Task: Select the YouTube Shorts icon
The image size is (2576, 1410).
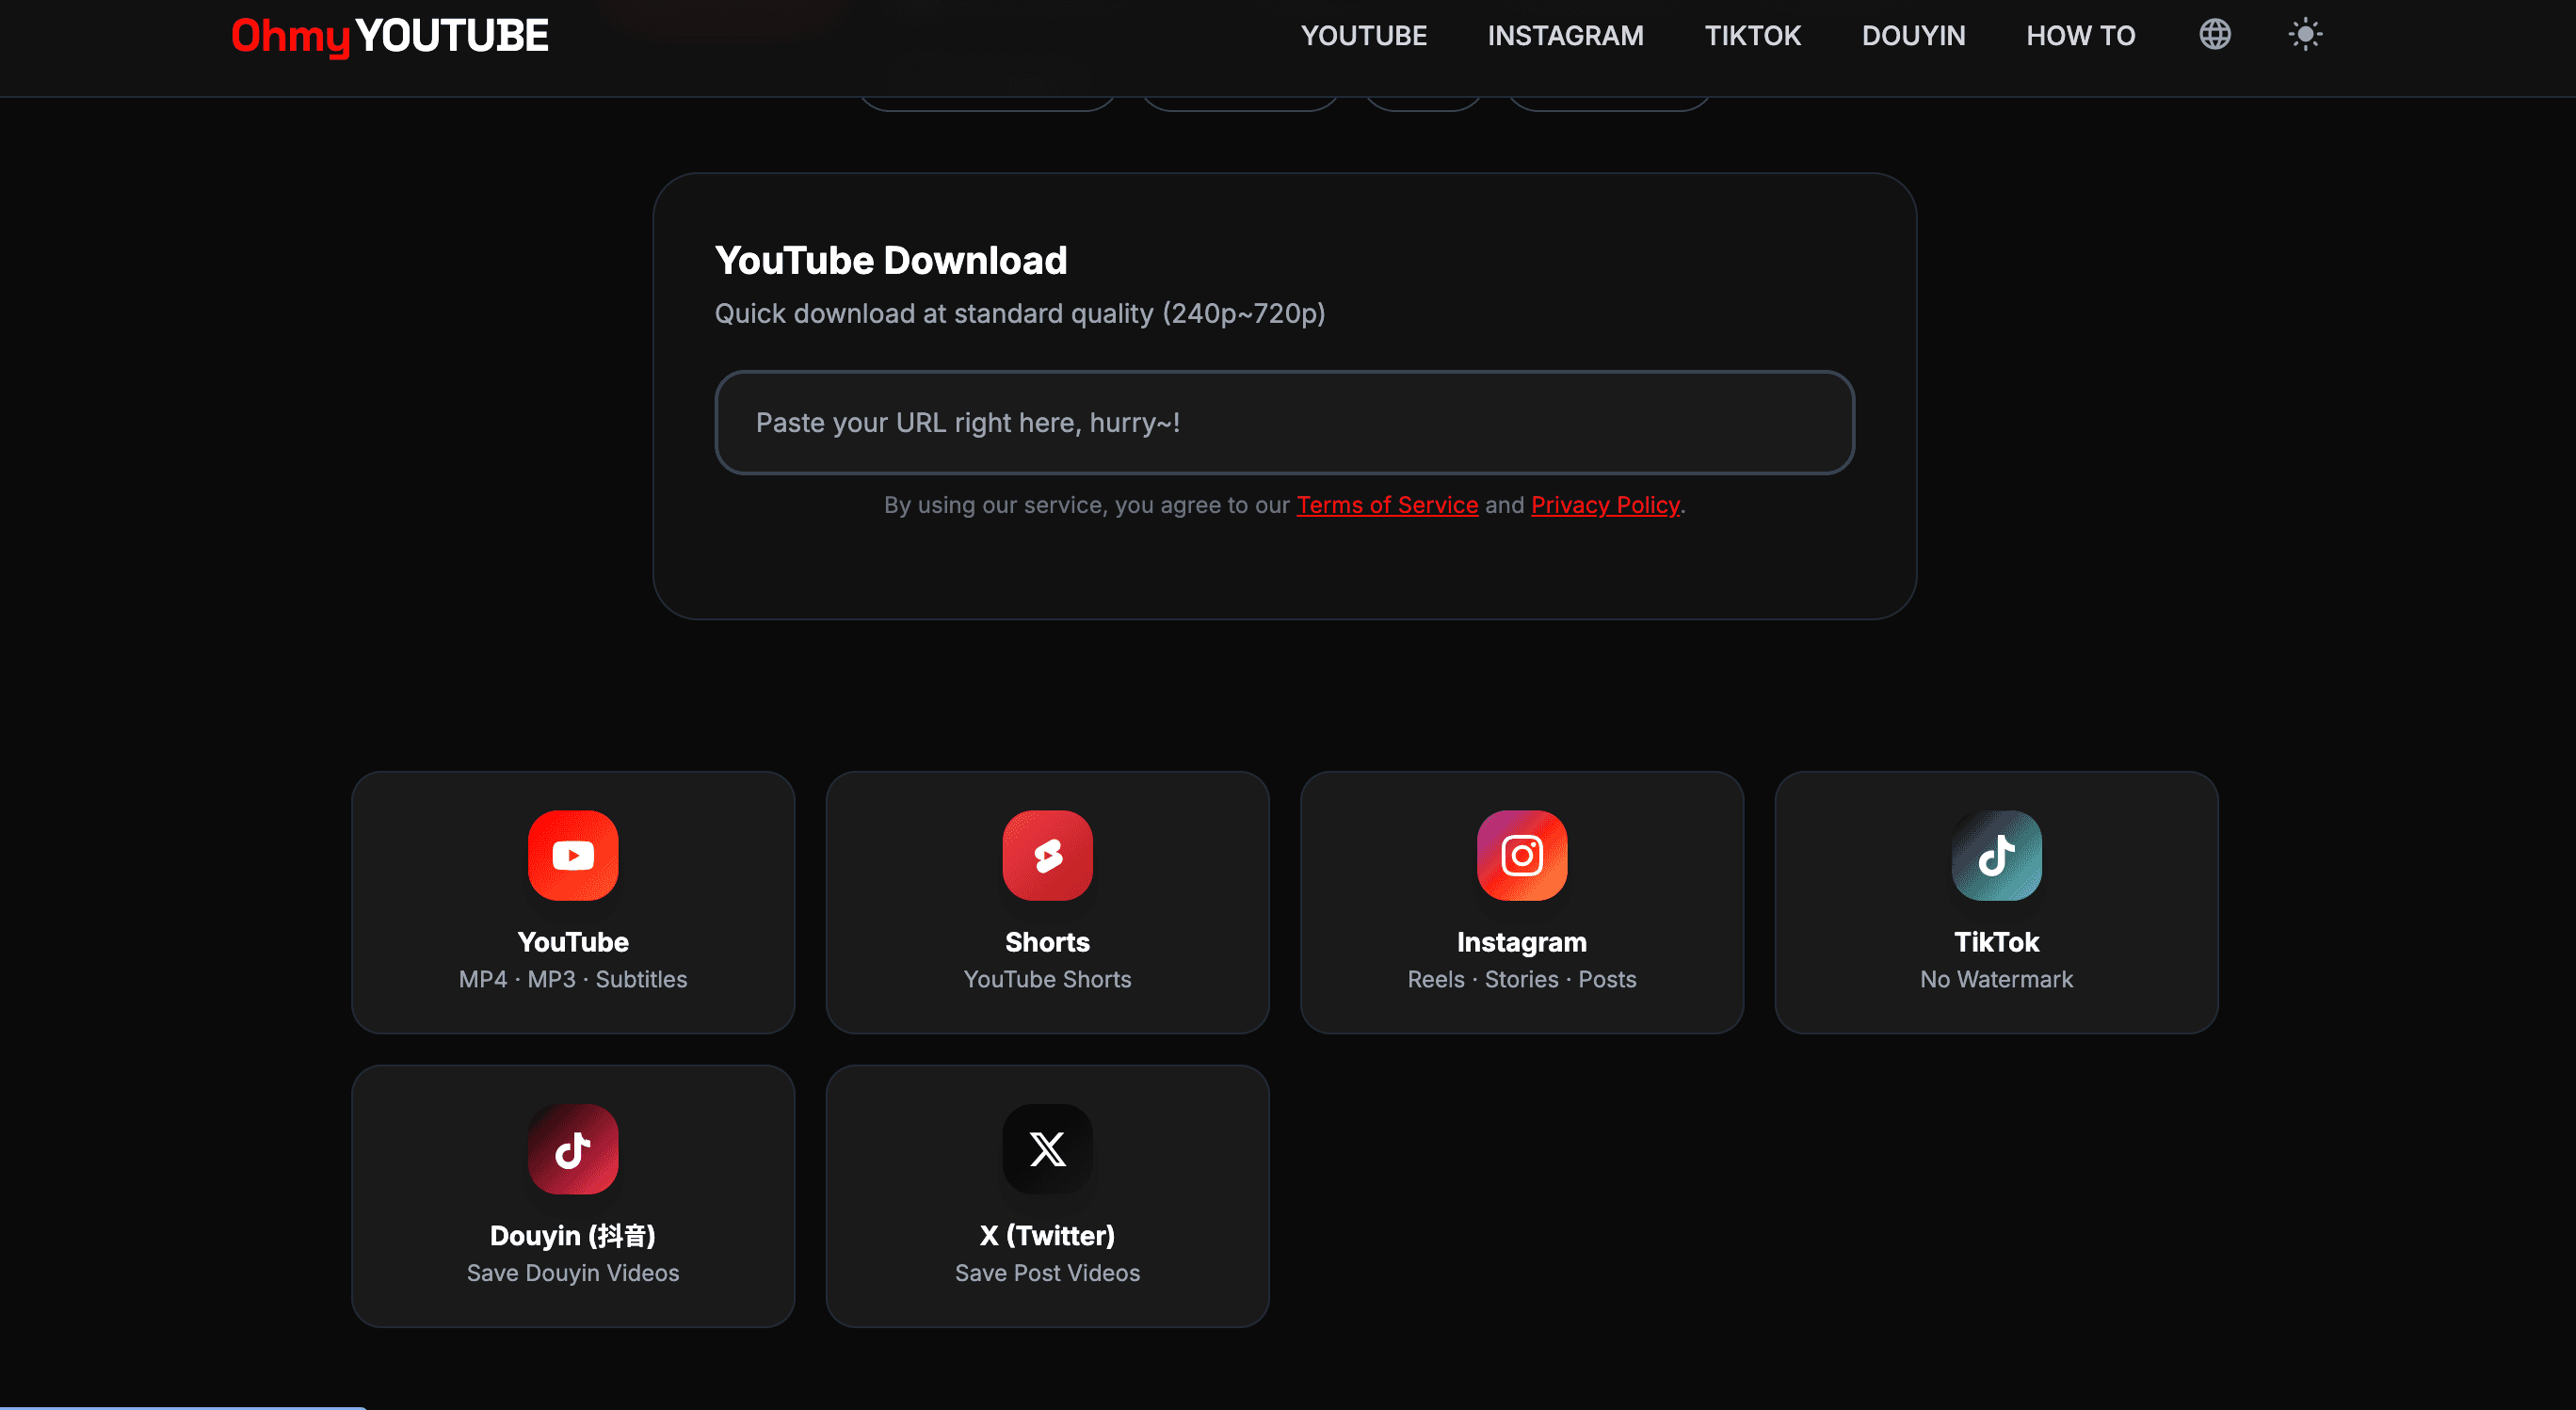Action: (1047, 855)
